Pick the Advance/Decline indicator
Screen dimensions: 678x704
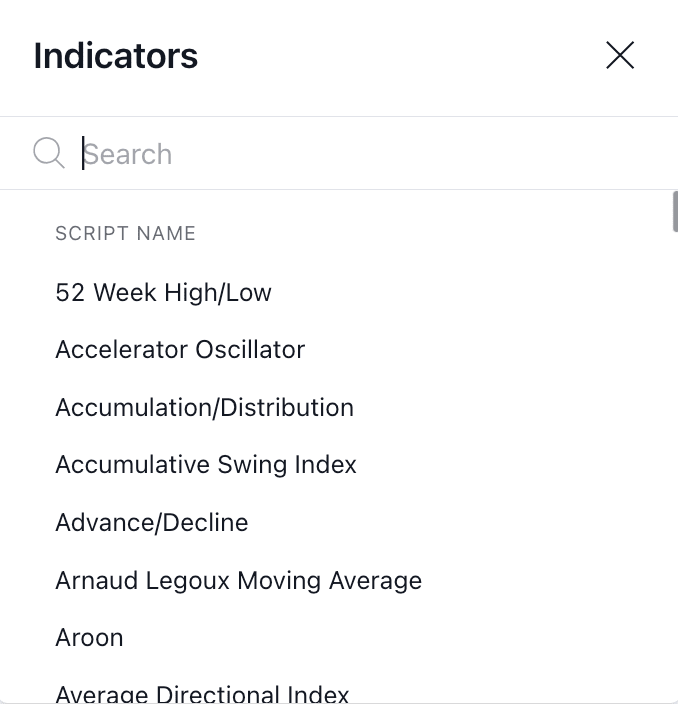coord(151,523)
